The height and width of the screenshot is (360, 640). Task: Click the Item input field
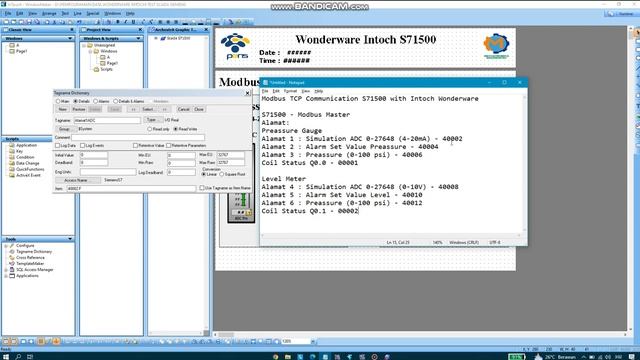tap(131, 189)
